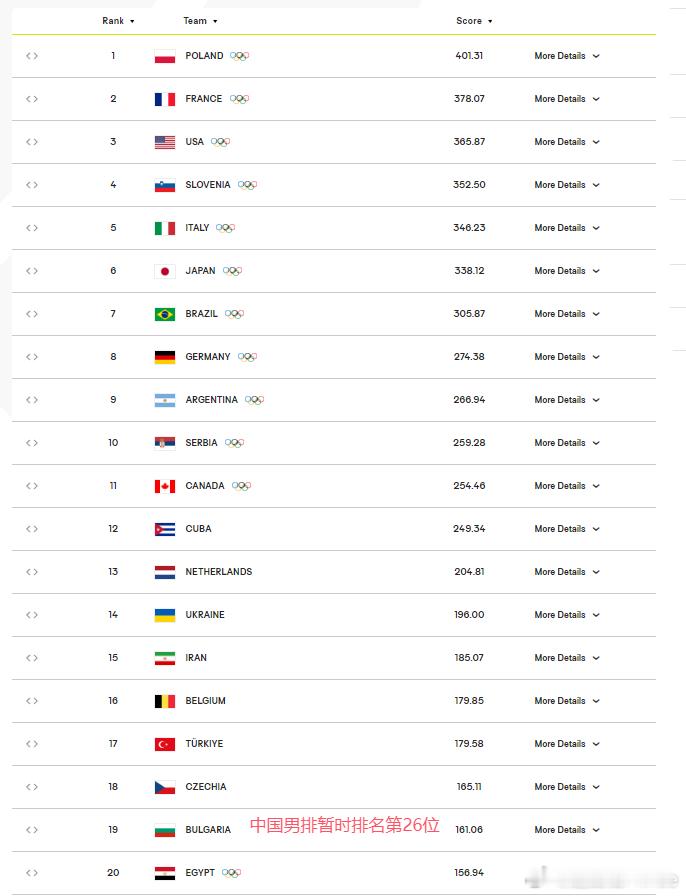Click the code brackets icon in Cuba row

click(x=32, y=529)
